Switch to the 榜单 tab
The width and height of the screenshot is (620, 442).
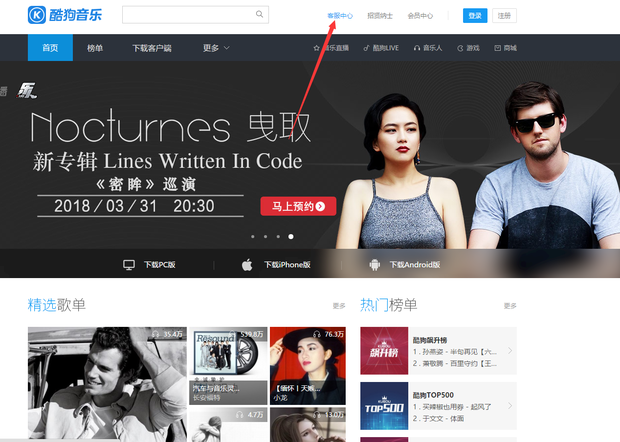[x=95, y=48]
